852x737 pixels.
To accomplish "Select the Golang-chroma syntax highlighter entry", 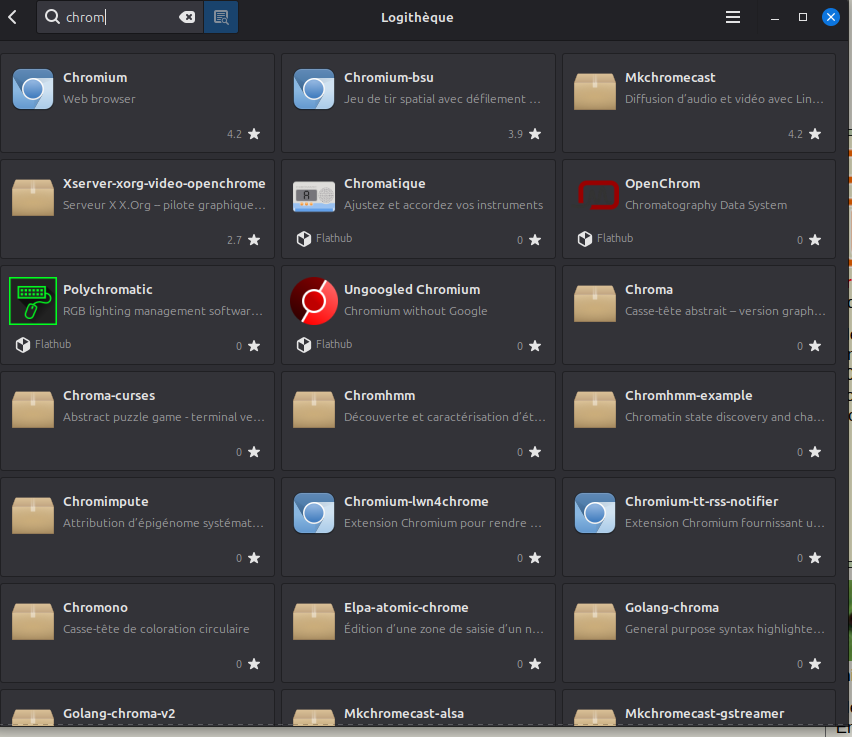I will 698,630.
